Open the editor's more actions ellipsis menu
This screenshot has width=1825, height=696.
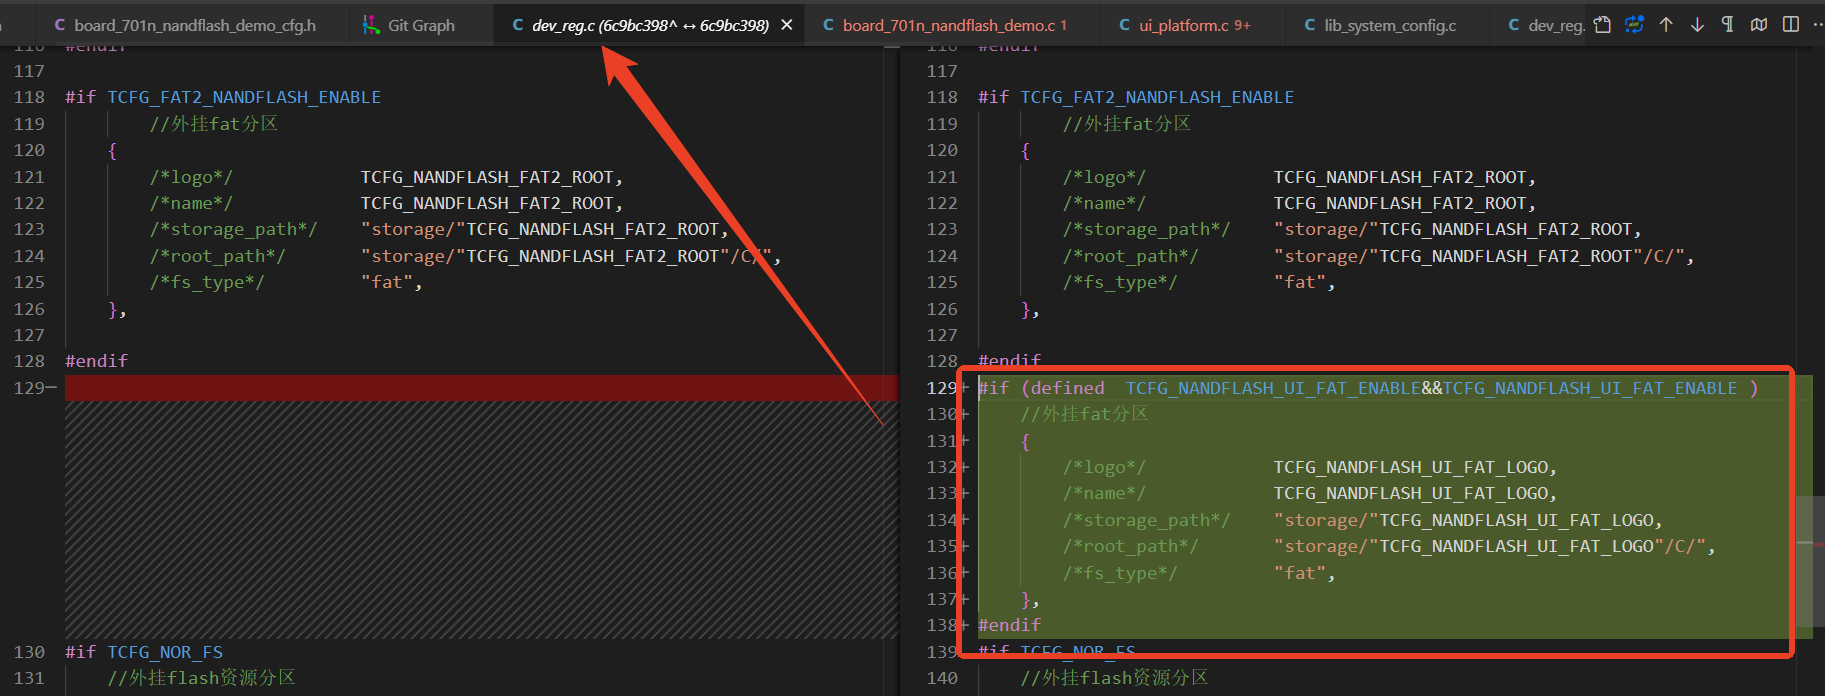click(x=1817, y=25)
